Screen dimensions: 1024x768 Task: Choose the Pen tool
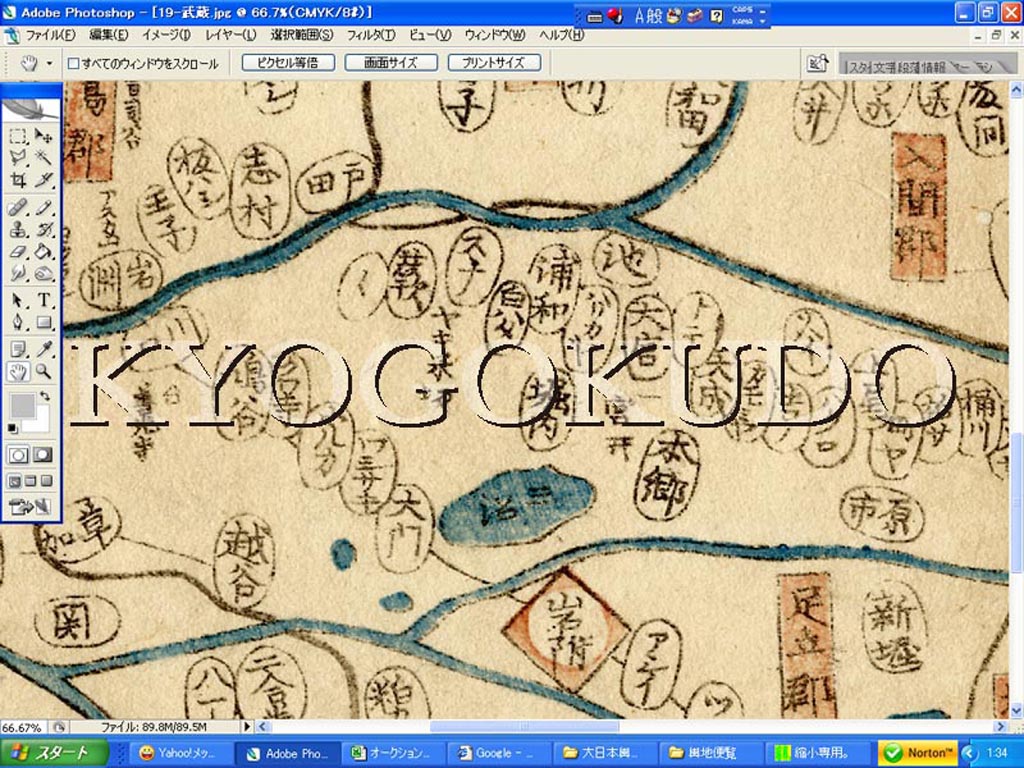tap(18, 322)
